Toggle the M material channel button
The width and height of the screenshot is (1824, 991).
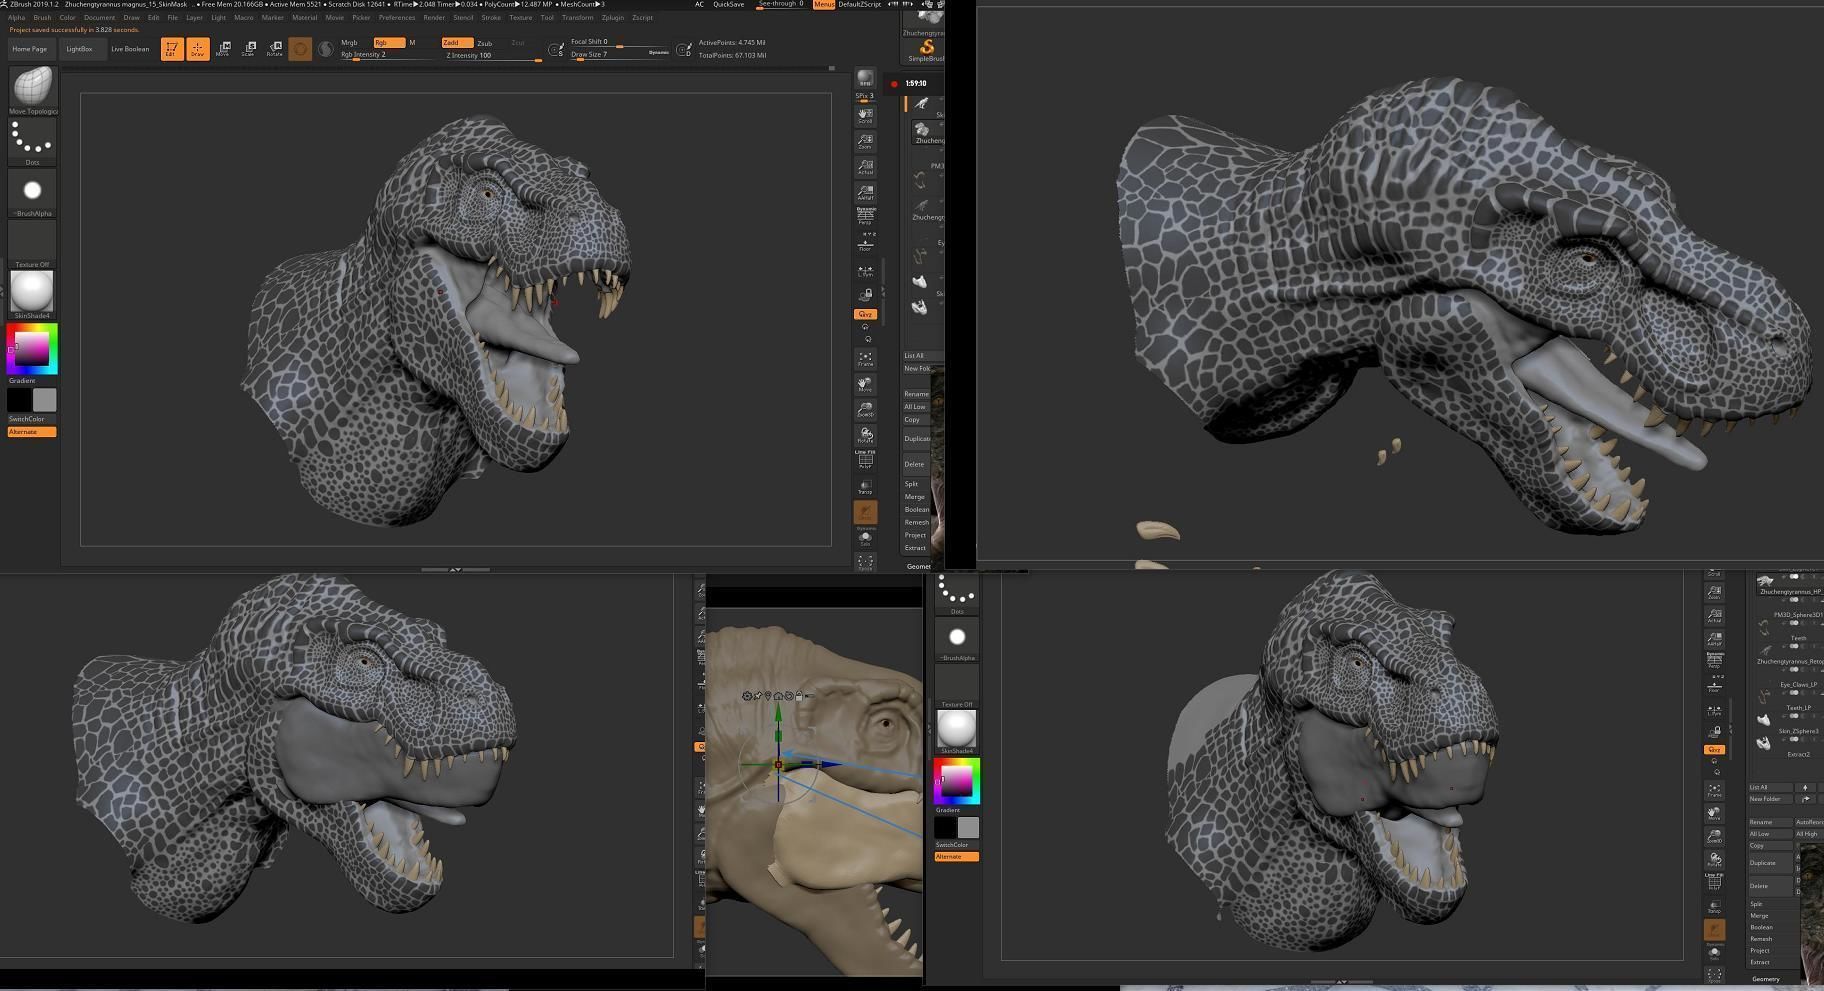click(x=413, y=43)
